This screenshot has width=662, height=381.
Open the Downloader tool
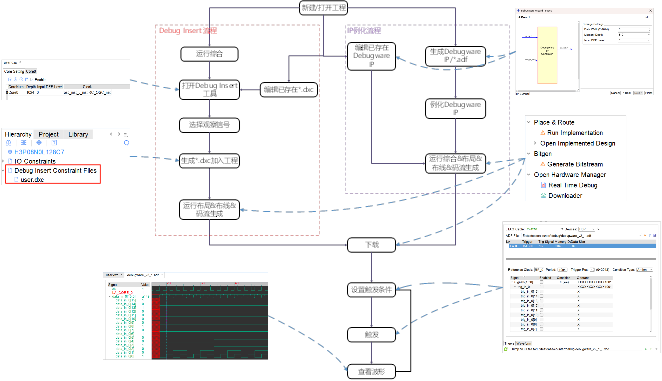pos(565,196)
